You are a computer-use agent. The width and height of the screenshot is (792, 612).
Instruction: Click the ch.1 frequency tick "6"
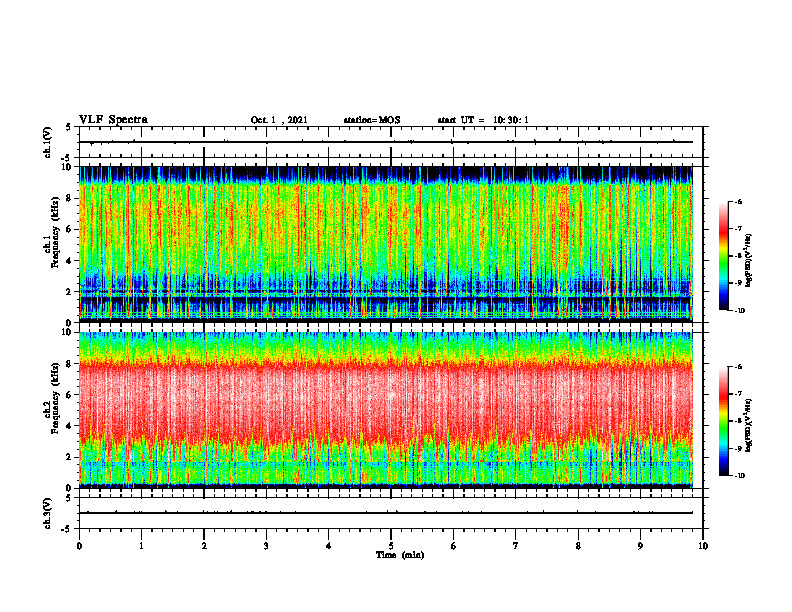point(69,229)
